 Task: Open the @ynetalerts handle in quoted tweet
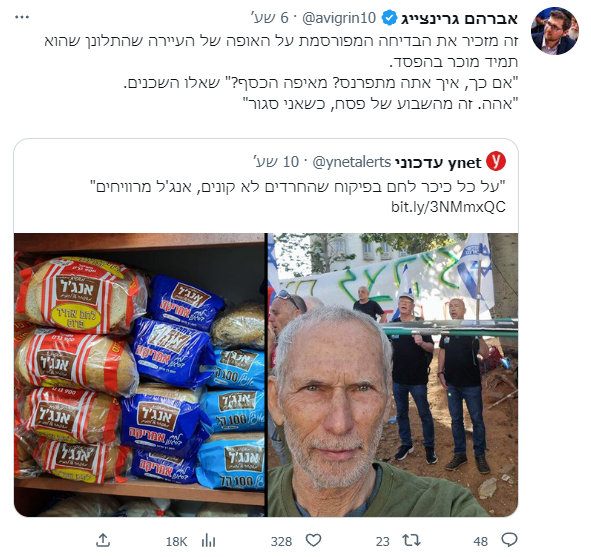click(352, 162)
